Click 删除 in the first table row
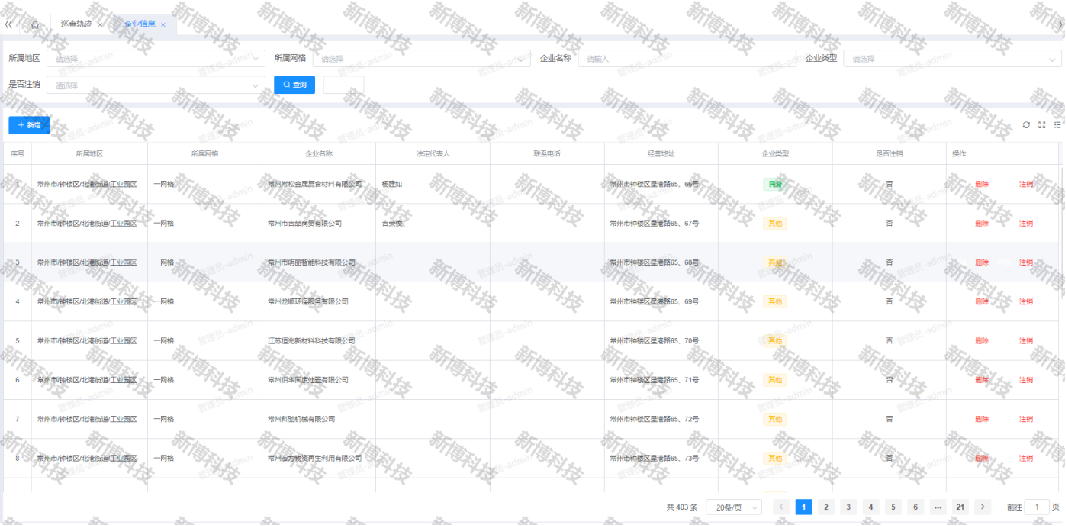Viewport: 1066px width, 526px height. click(x=982, y=184)
